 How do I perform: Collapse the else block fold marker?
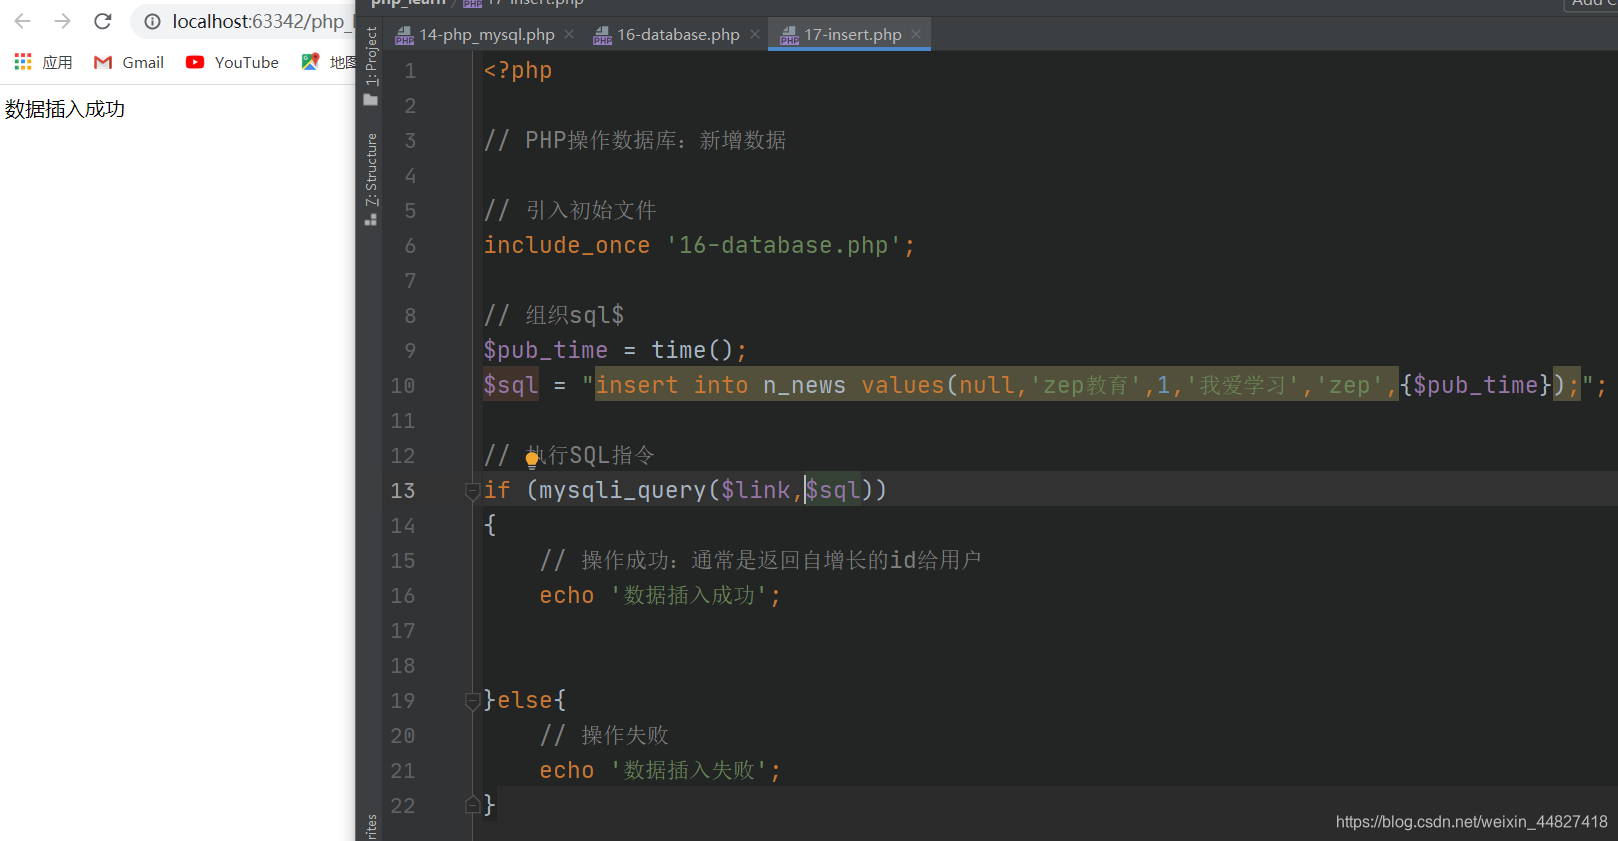coord(472,701)
